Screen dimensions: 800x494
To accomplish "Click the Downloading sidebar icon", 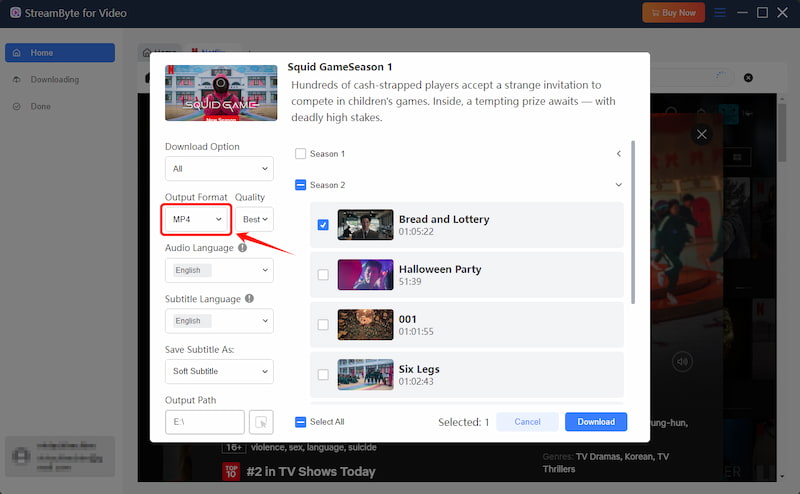I will (x=17, y=80).
